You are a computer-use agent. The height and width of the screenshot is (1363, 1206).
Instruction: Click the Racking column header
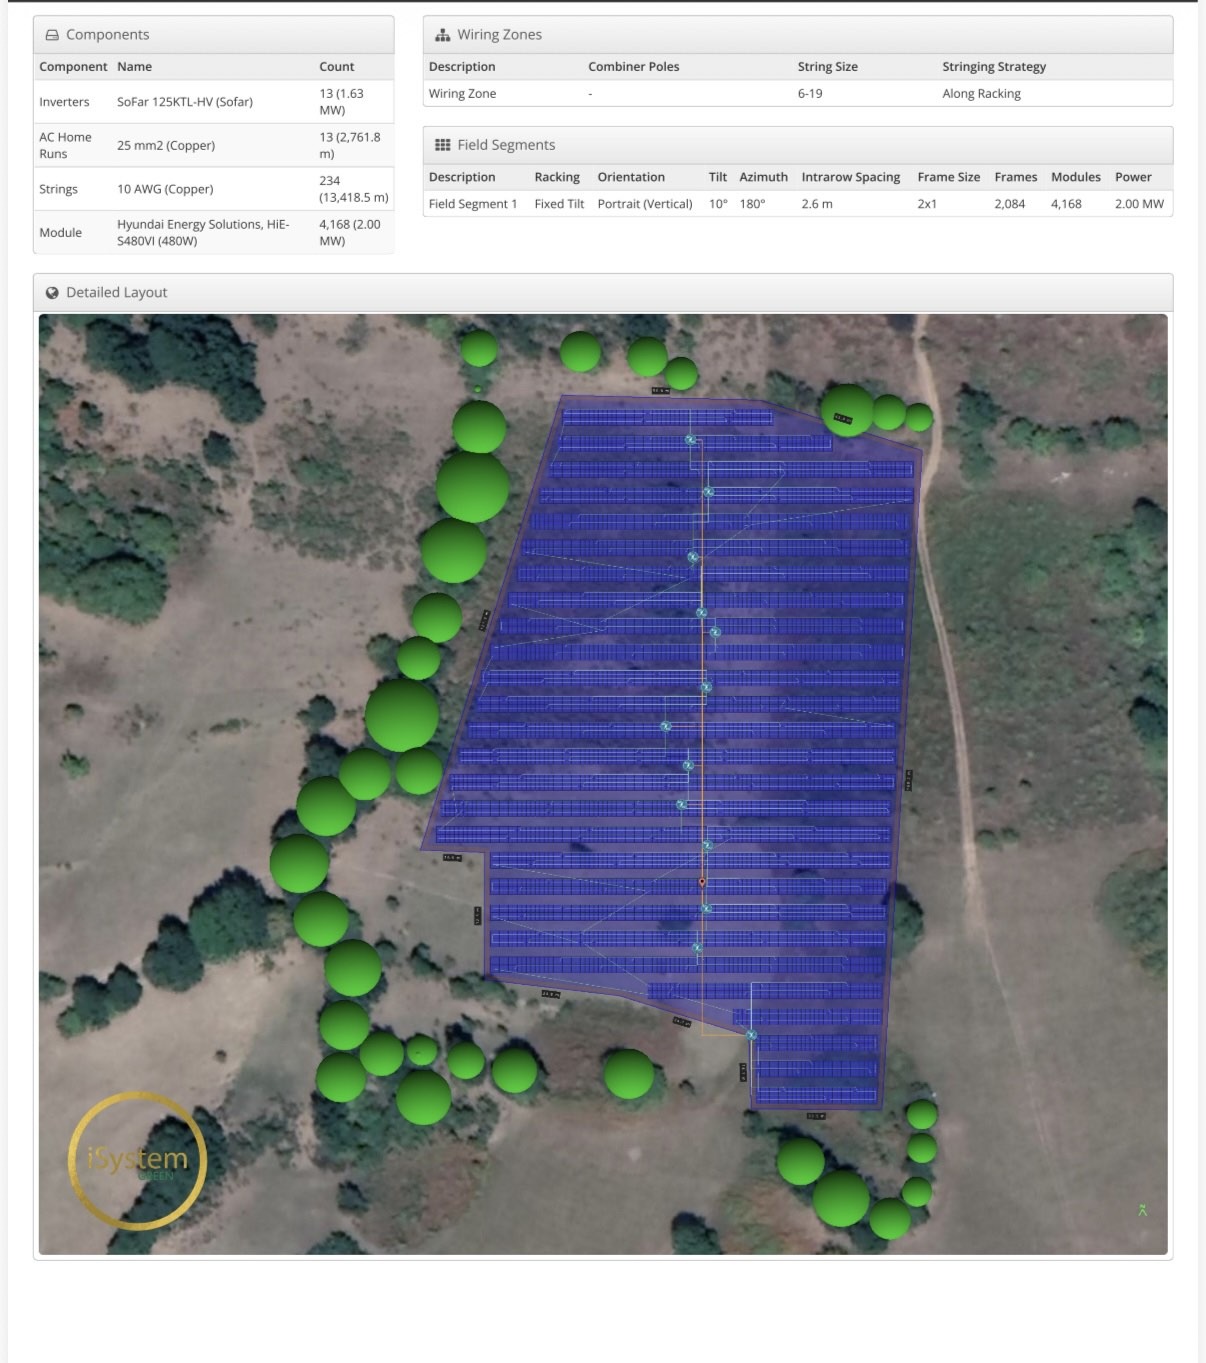pyautogui.click(x=557, y=177)
